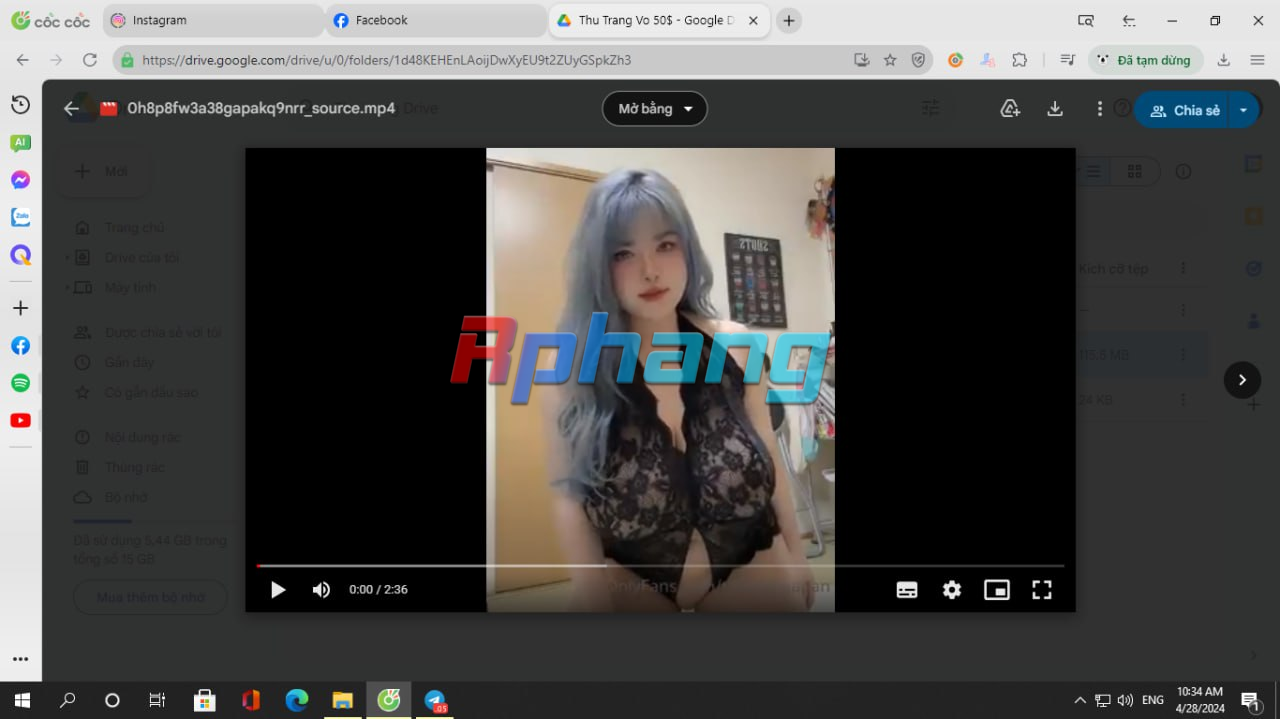The height and width of the screenshot is (719, 1280).
Task: Switch video to fullscreen mode
Action: [1042, 590]
